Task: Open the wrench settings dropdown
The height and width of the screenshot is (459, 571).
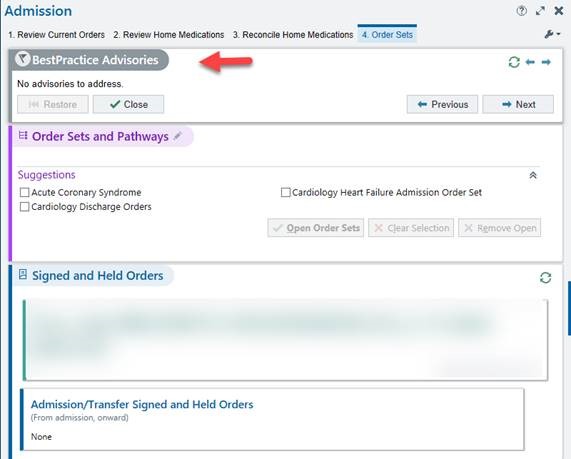Action: pos(552,35)
